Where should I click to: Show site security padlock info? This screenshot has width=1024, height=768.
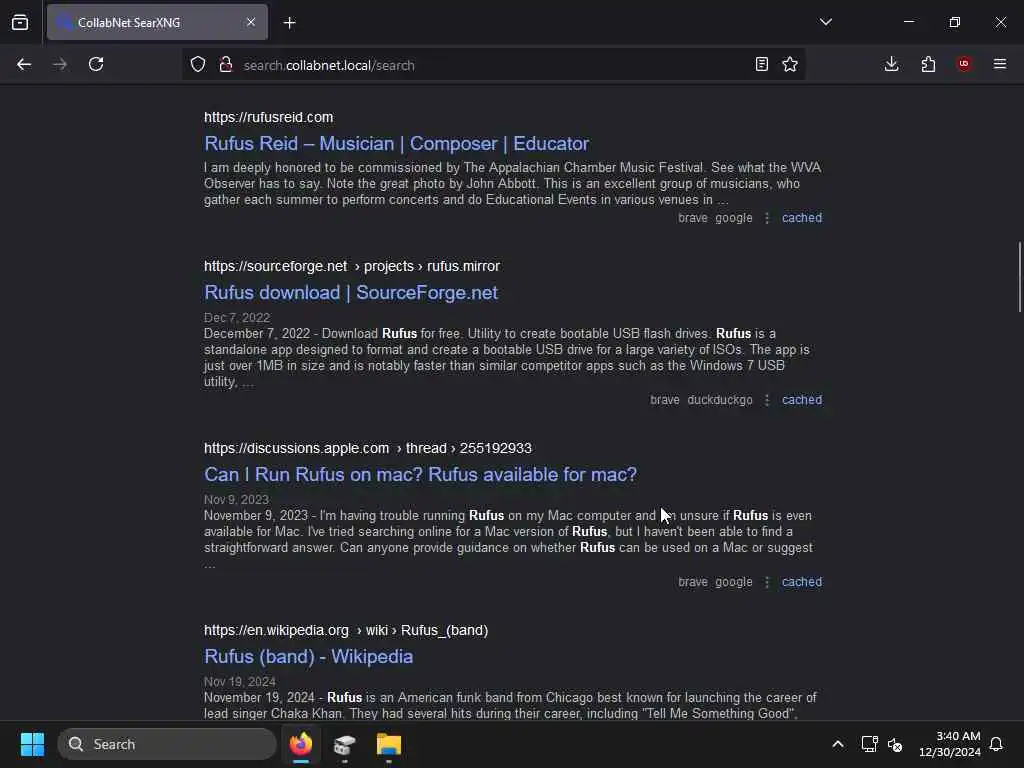pyautogui.click(x=226, y=65)
